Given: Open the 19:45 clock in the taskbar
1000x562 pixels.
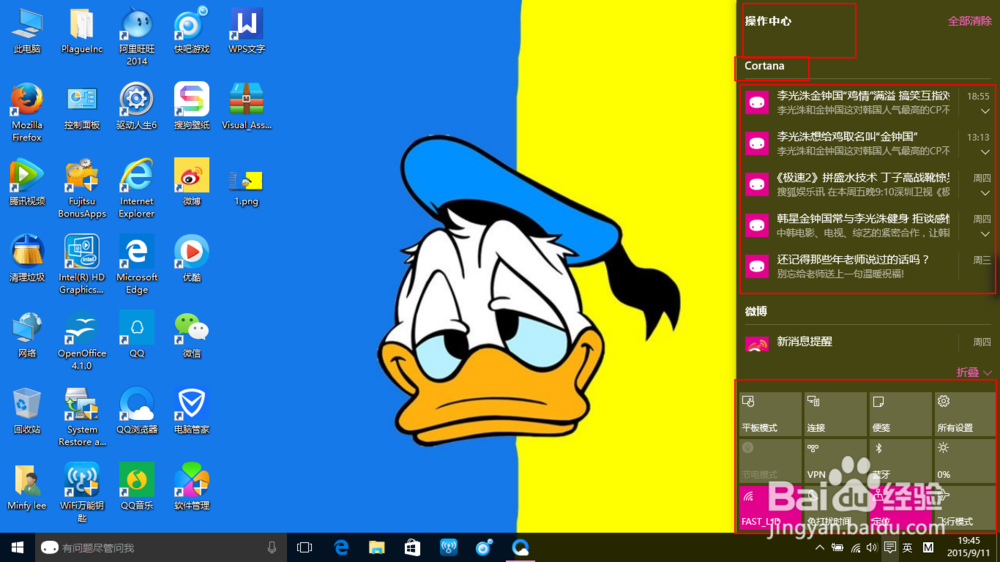Looking at the screenshot, I should (967, 547).
